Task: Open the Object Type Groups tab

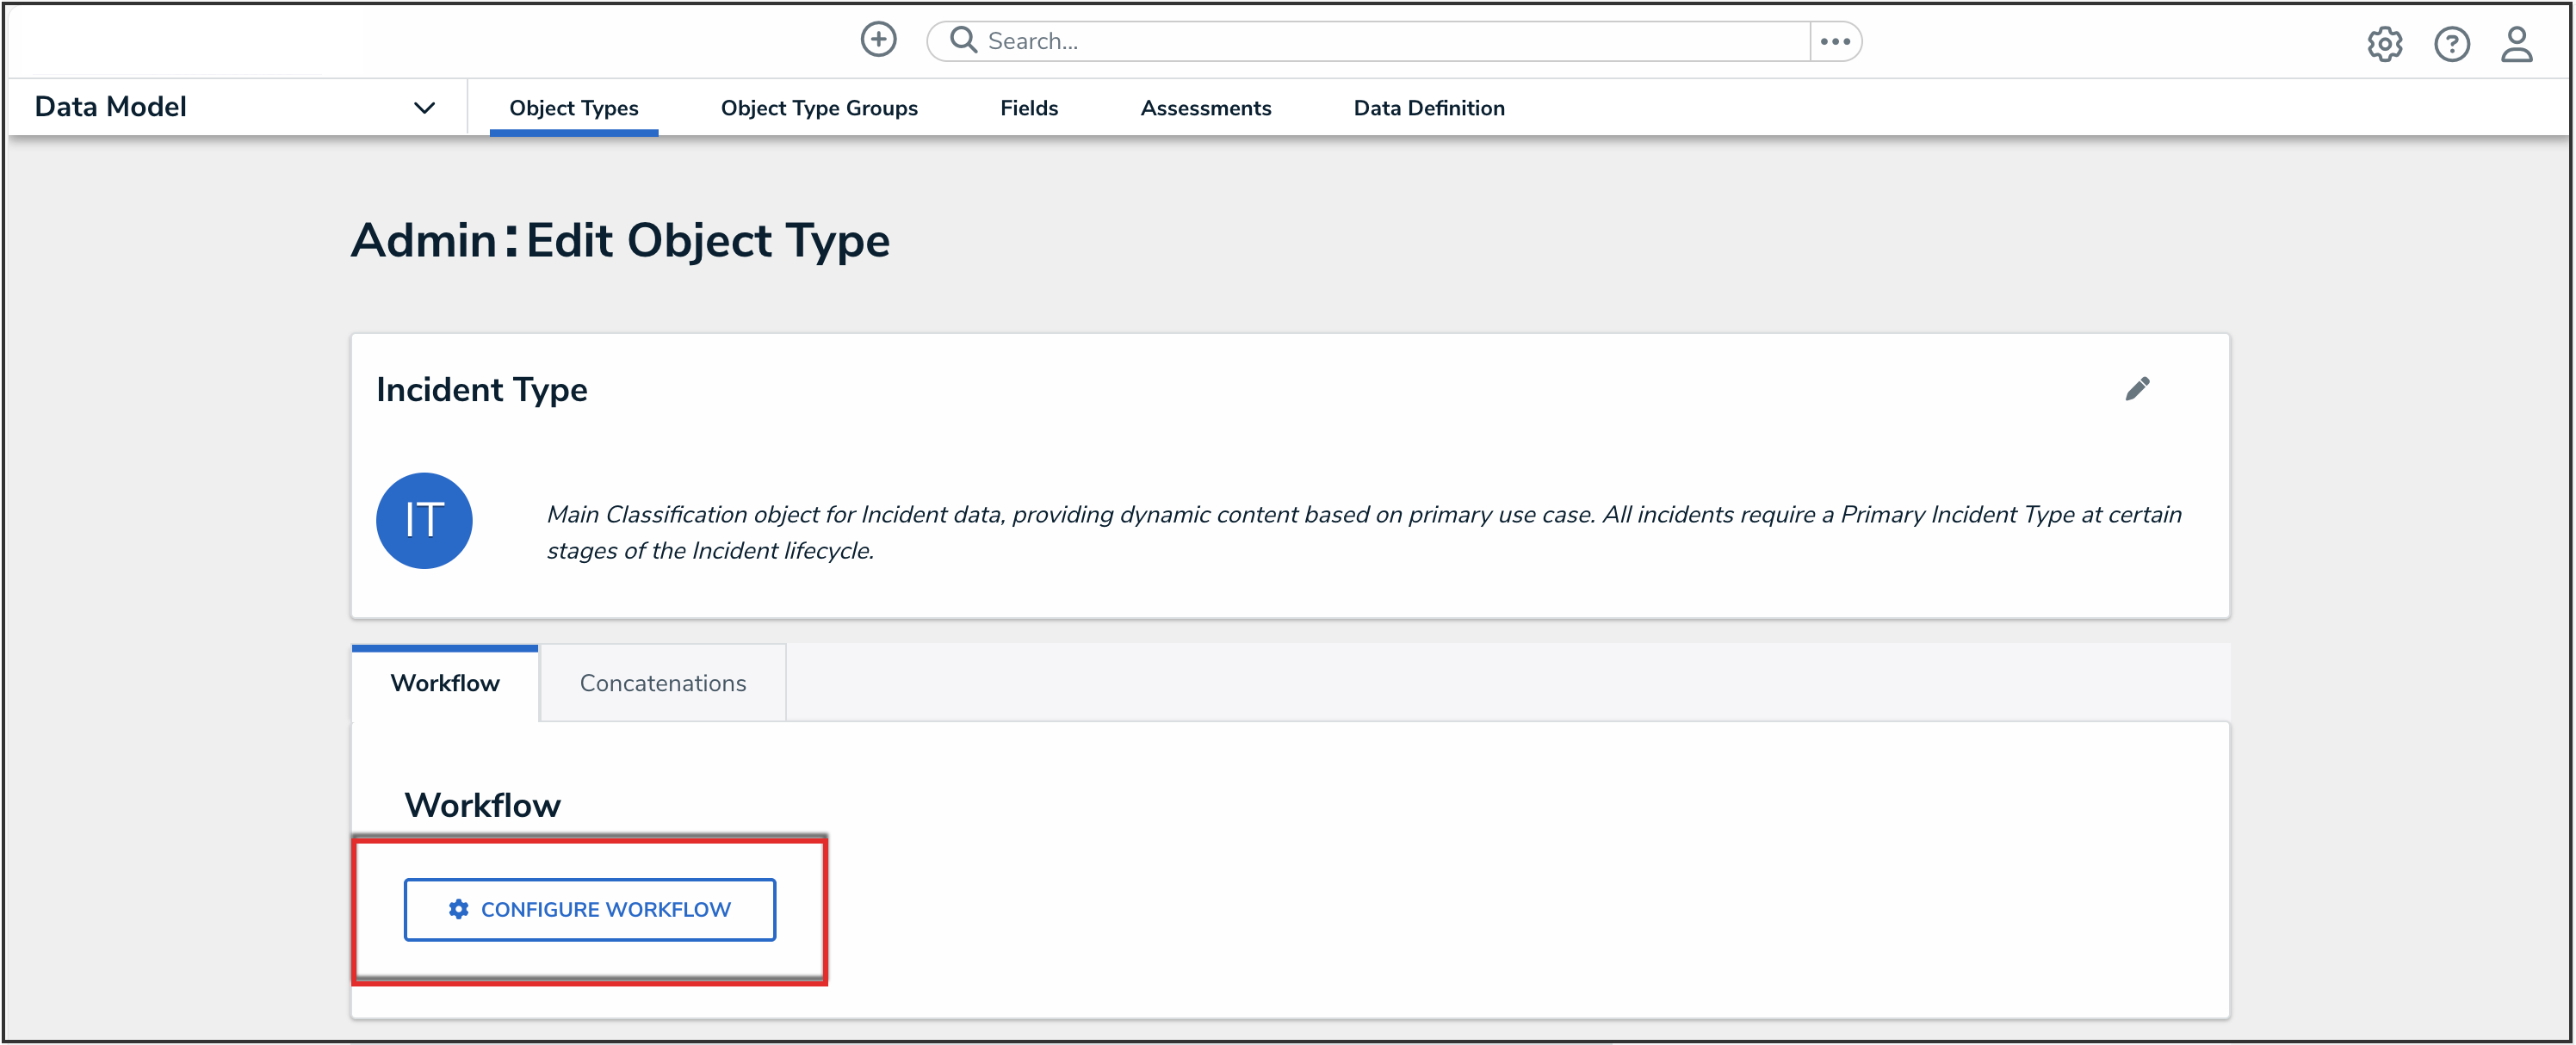Action: click(818, 108)
